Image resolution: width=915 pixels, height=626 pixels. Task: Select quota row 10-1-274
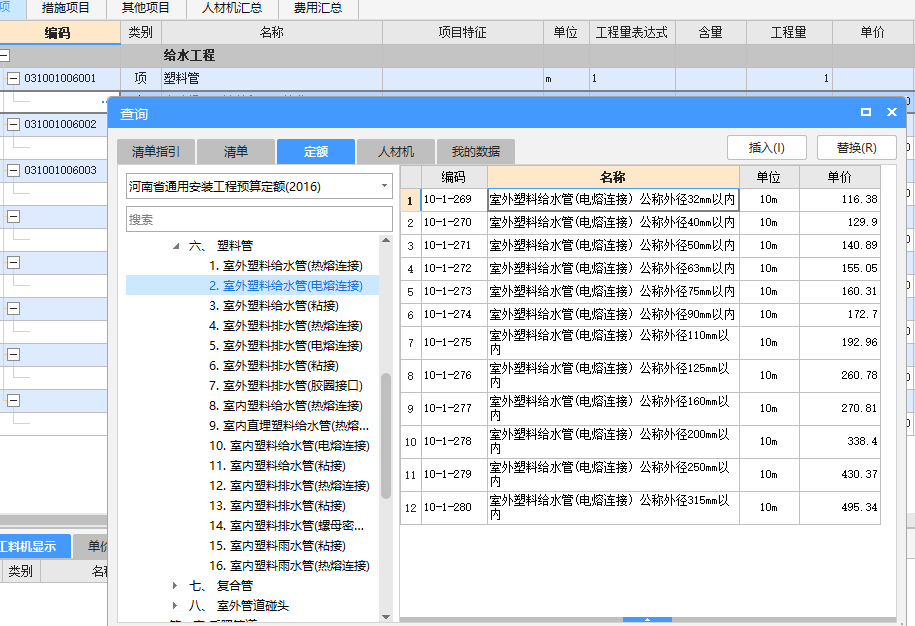click(640, 314)
